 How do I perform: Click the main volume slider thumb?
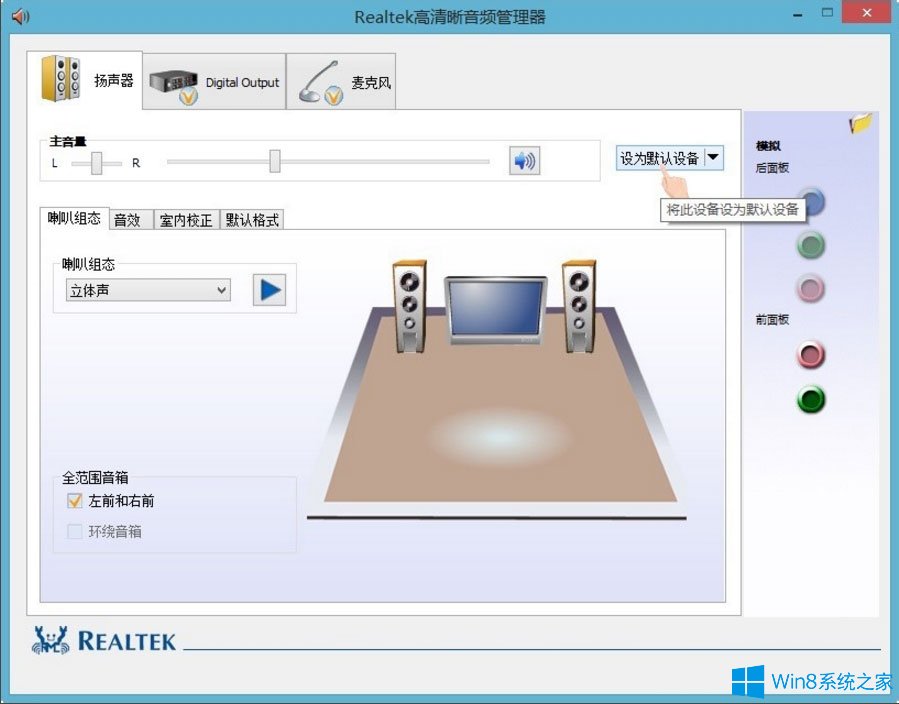[x=275, y=161]
